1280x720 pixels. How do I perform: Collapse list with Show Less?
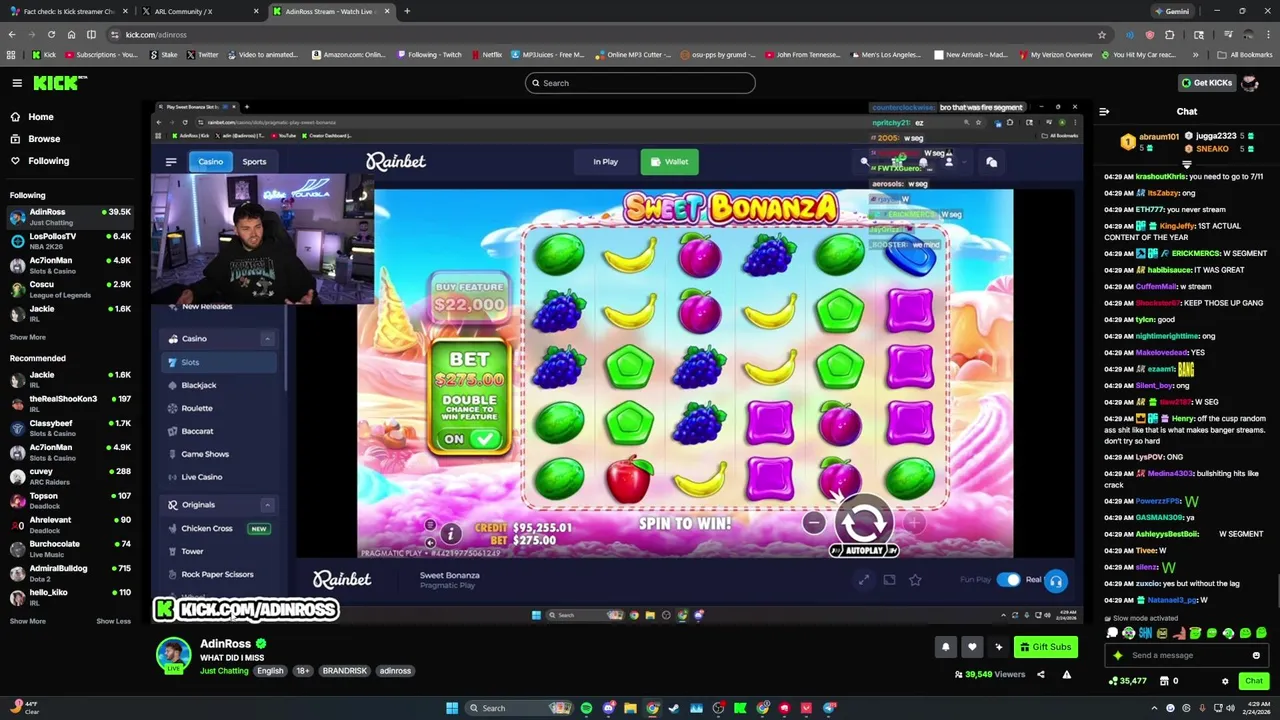113,621
